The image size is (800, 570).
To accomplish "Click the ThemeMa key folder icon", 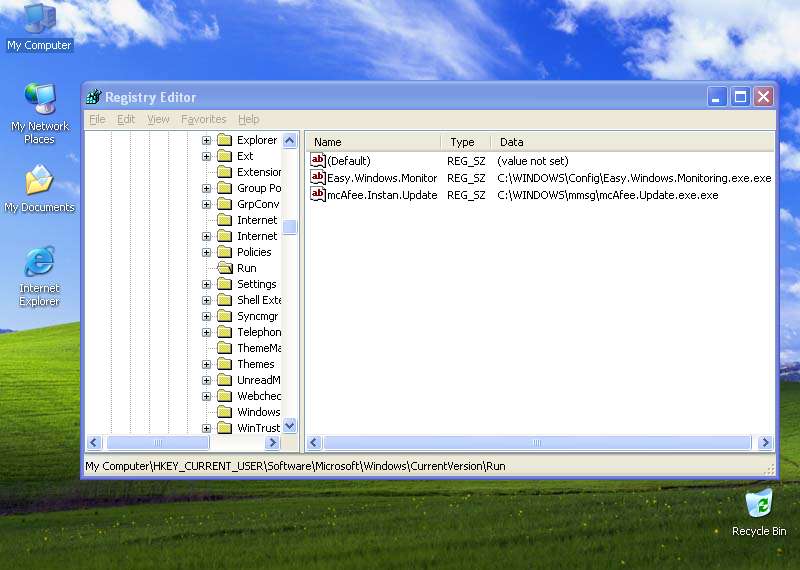I will coord(224,348).
